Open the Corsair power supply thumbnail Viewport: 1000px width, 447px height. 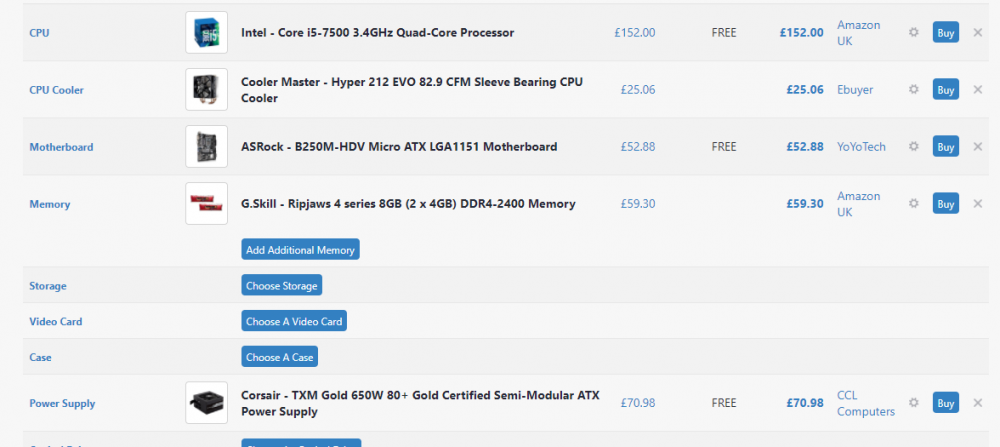tap(207, 402)
